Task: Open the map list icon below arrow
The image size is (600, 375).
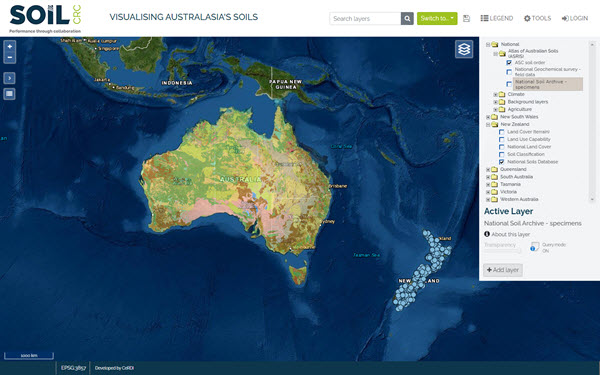Action: (x=10, y=93)
